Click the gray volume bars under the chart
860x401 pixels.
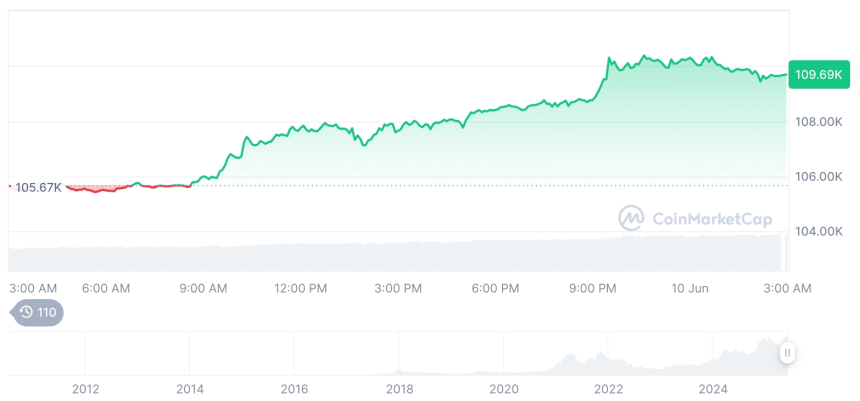[400, 256]
